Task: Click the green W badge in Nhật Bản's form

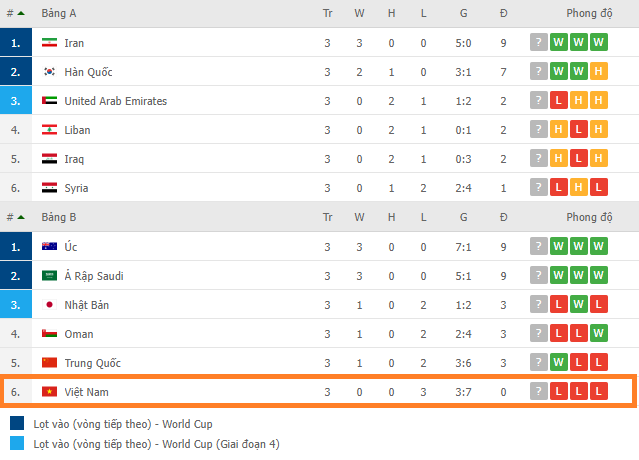Action: pos(578,304)
